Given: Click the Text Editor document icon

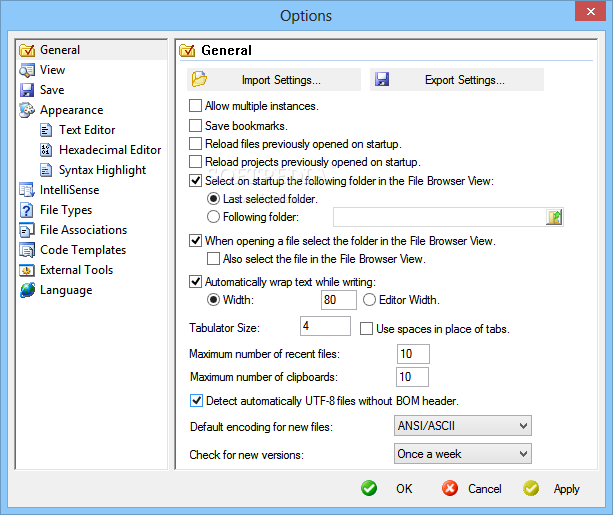Looking at the screenshot, I should [x=46, y=130].
